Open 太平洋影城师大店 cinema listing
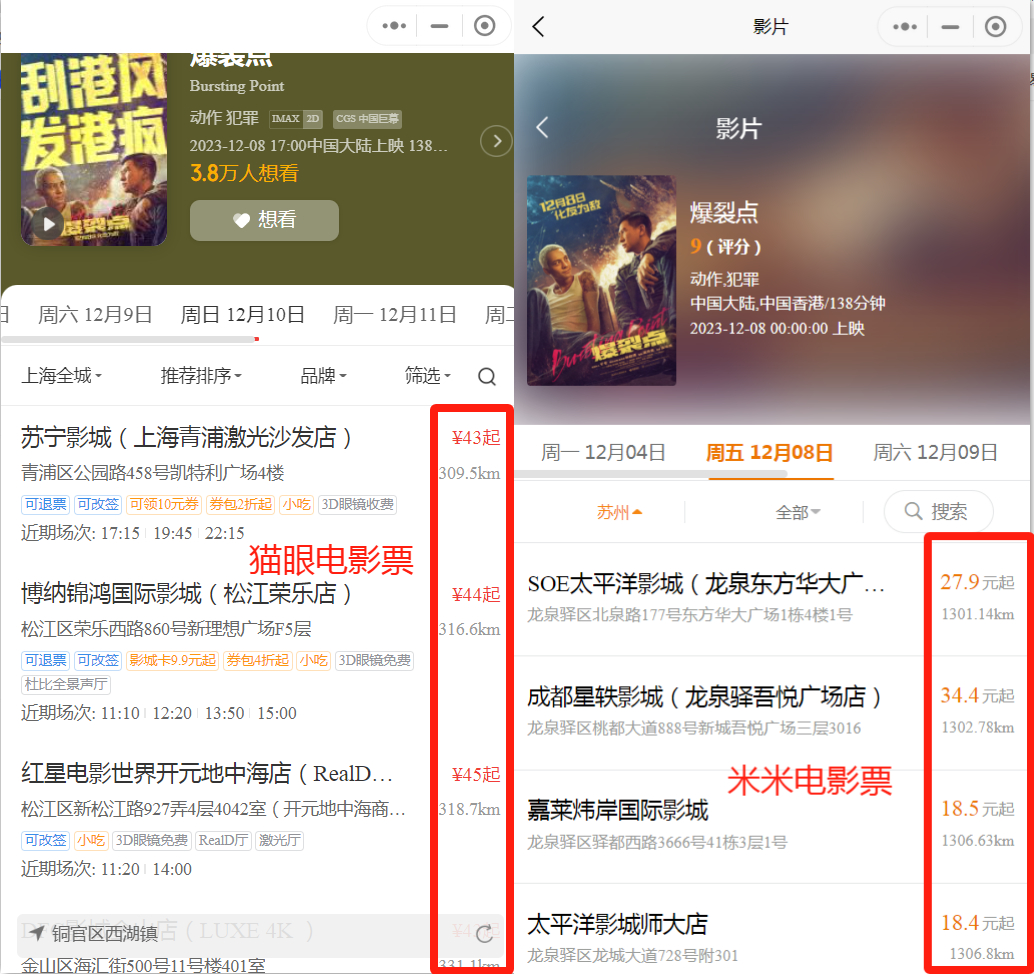The width and height of the screenshot is (1034, 974). pos(617,925)
